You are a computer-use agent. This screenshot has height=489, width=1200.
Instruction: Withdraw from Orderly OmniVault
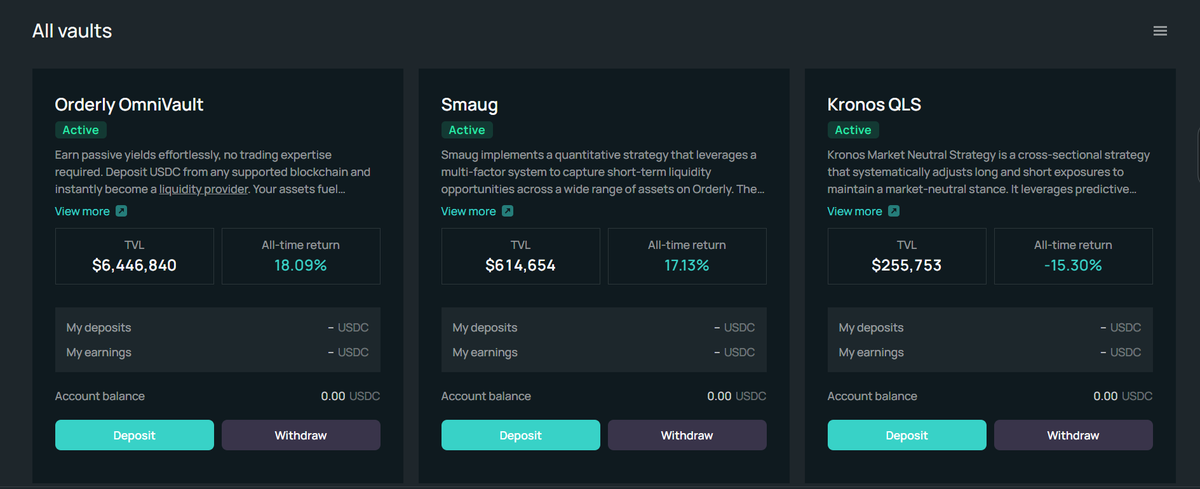pyautogui.click(x=301, y=435)
